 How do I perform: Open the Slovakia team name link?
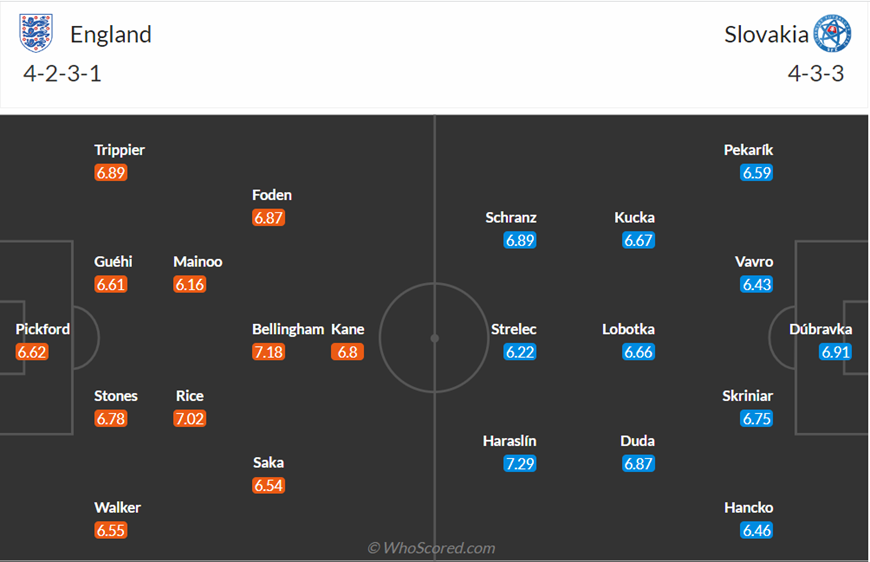(766, 34)
